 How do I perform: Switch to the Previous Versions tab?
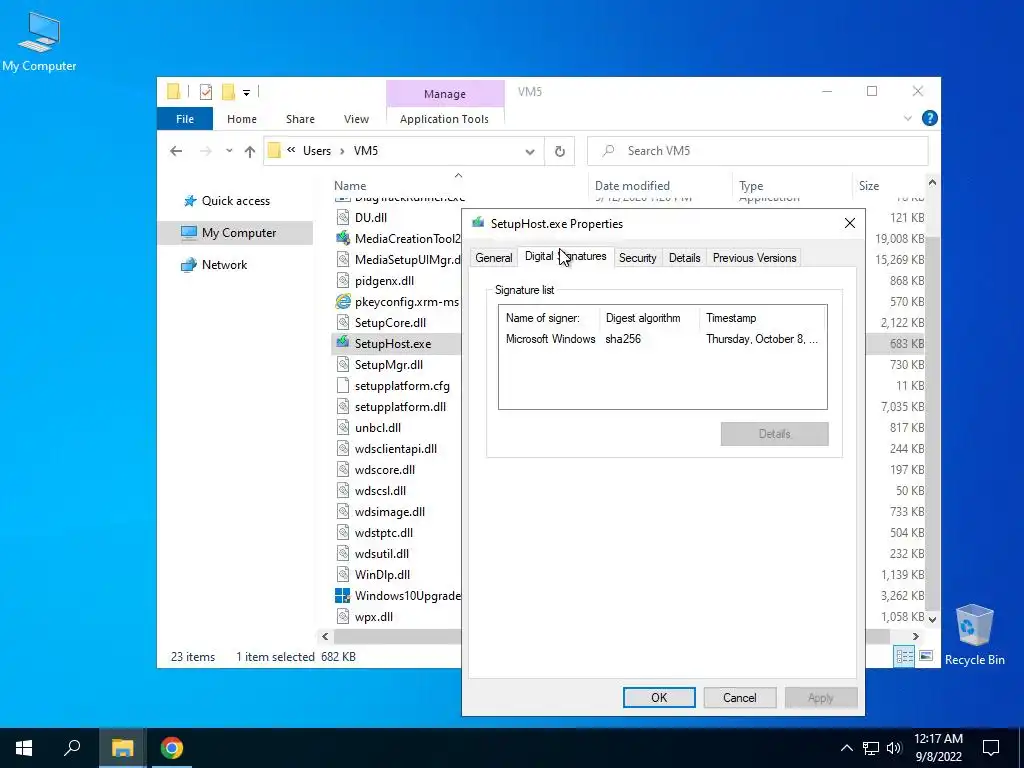click(x=754, y=258)
